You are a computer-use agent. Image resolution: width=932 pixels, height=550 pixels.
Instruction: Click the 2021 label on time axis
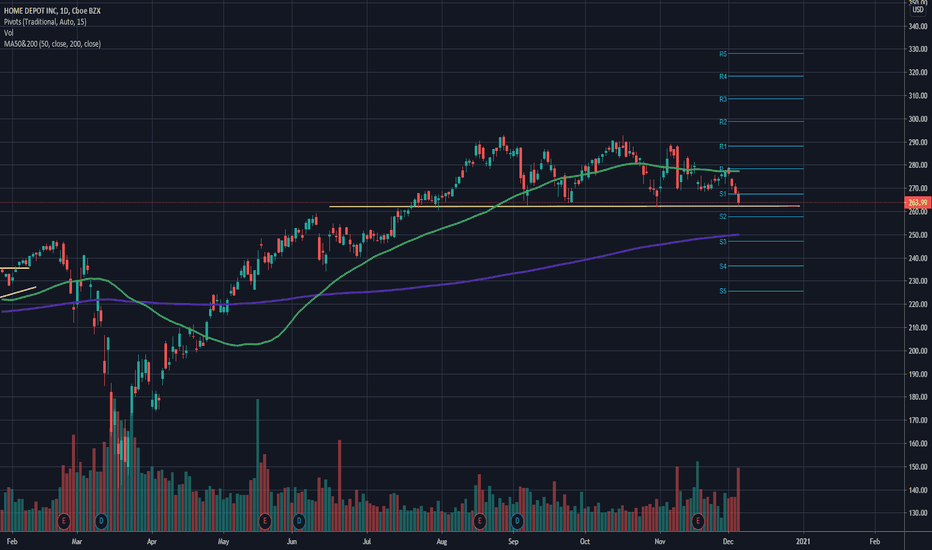click(x=802, y=542)
